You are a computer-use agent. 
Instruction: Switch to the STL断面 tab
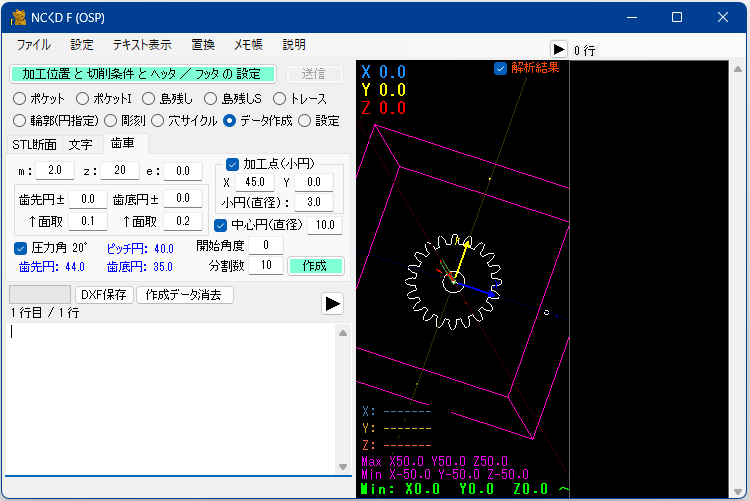(x=34, y=145)
